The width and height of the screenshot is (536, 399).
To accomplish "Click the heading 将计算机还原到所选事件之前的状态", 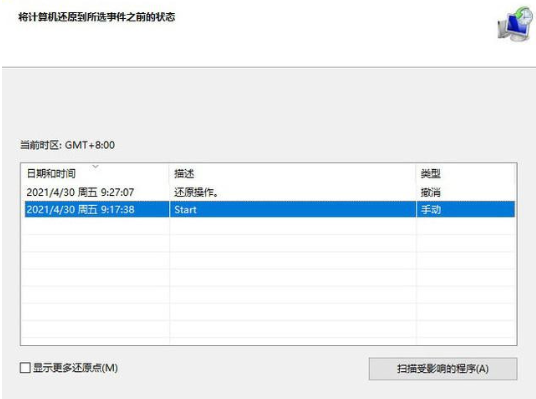I will point(97,17).
